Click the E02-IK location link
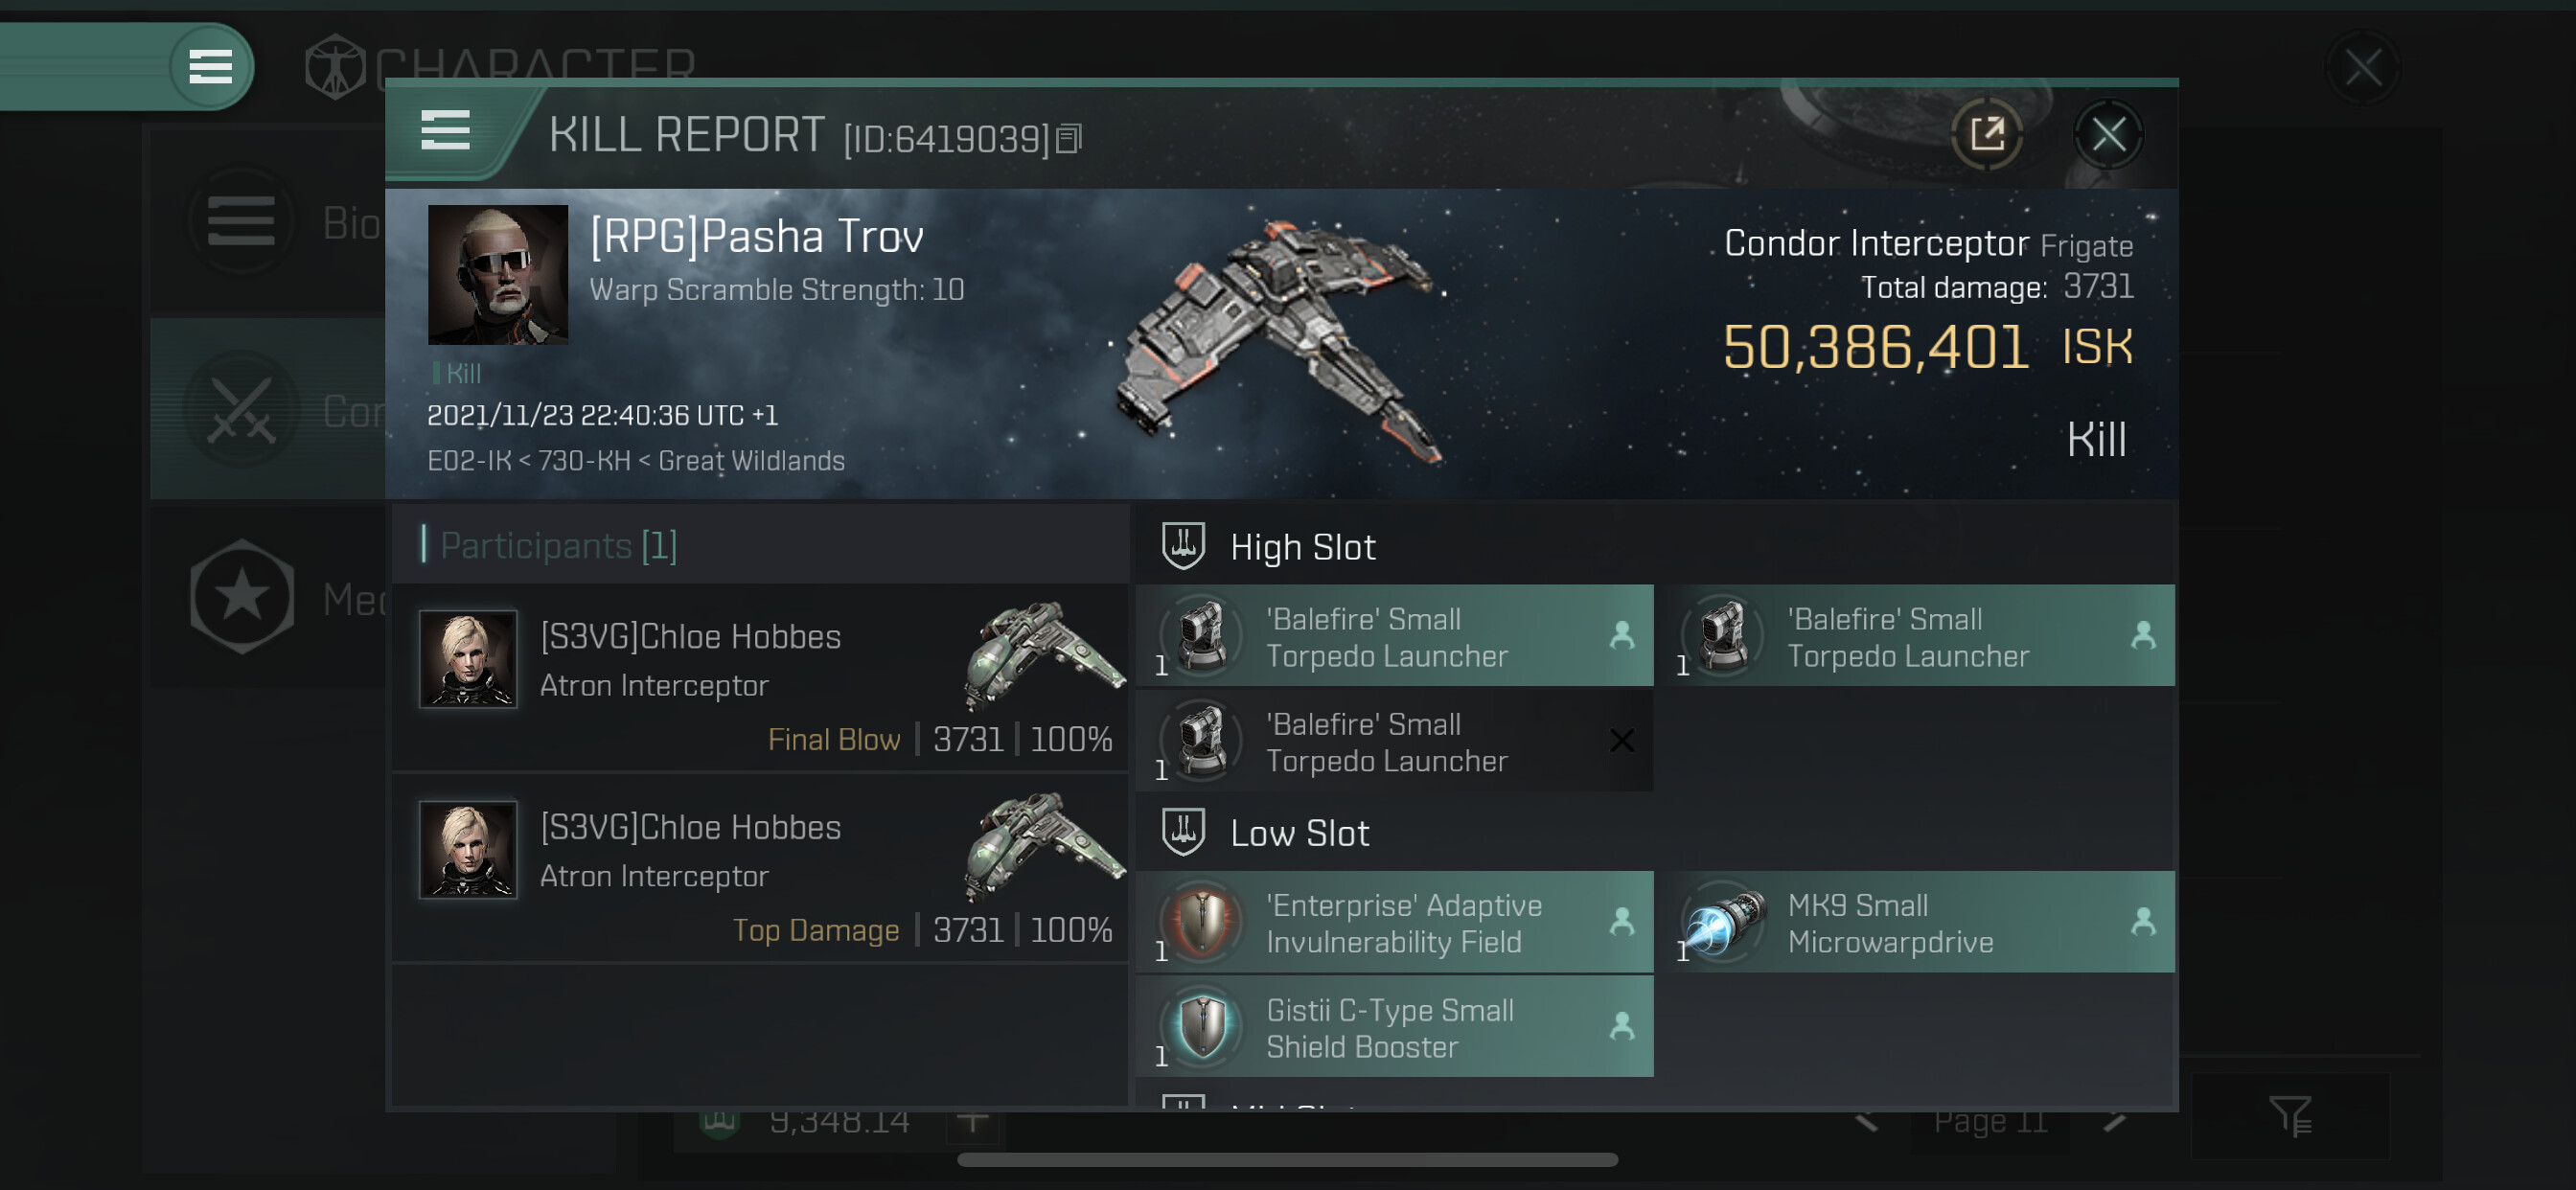This screenshot has width=2576, height=1190. 468,461
